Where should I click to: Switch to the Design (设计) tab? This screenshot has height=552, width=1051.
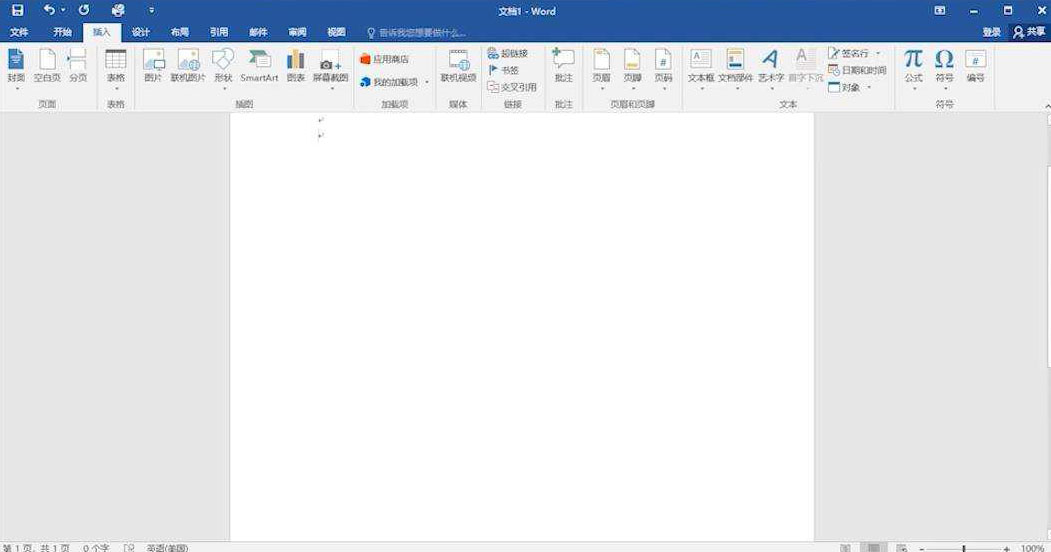[x=141, y=31]
